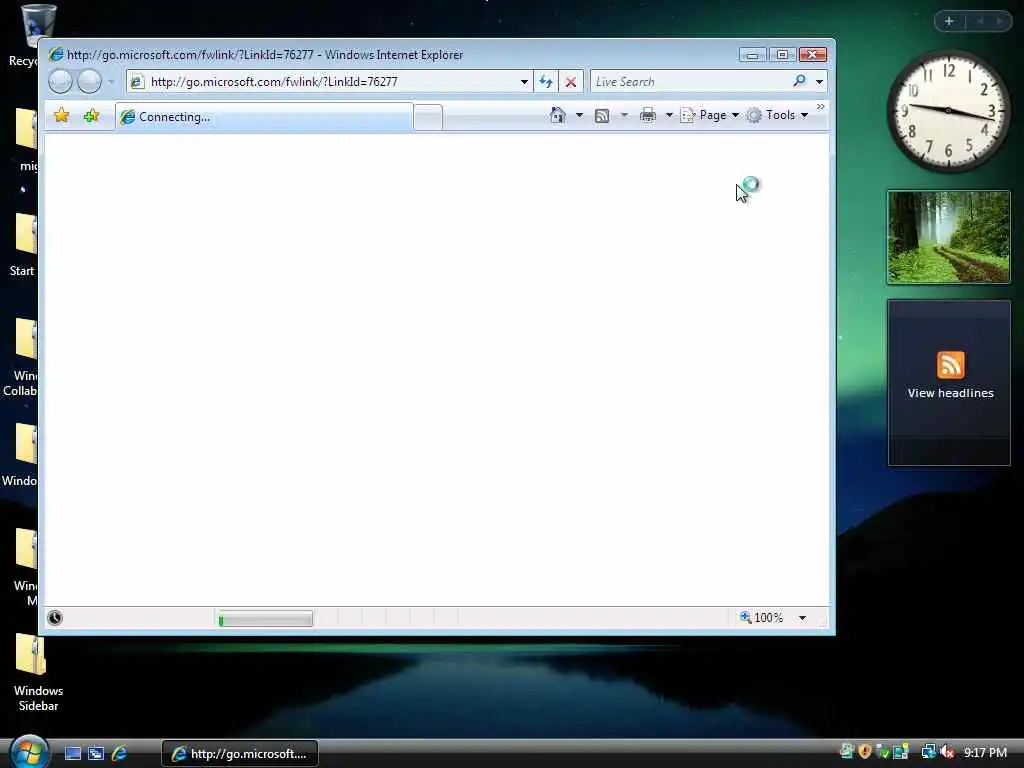Open the Favorites Center star icon
Viewport: 1024px width, 768px height.
(61, 116)
